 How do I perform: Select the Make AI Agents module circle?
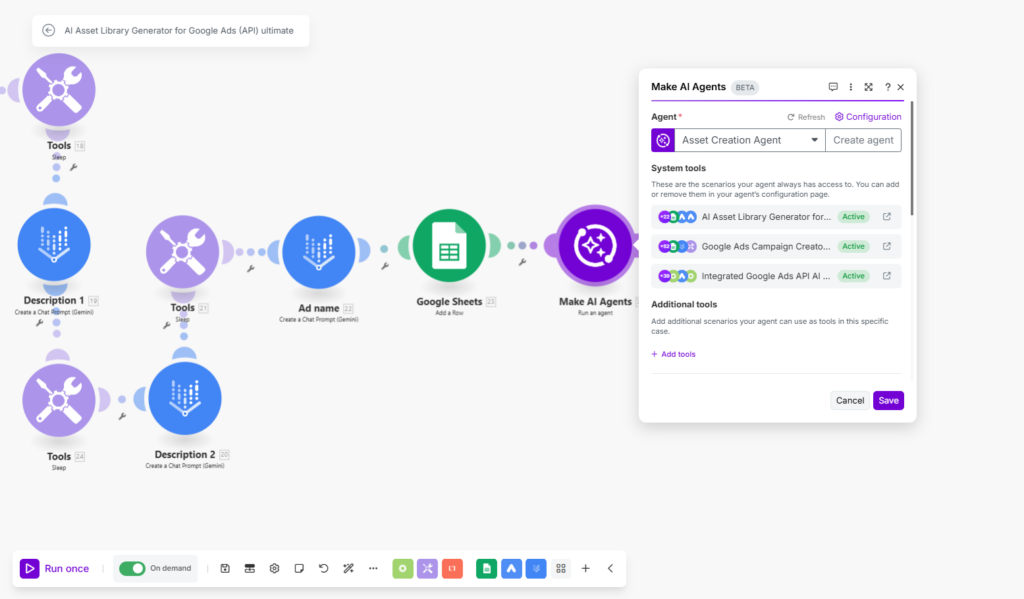[x=595, y=246]
